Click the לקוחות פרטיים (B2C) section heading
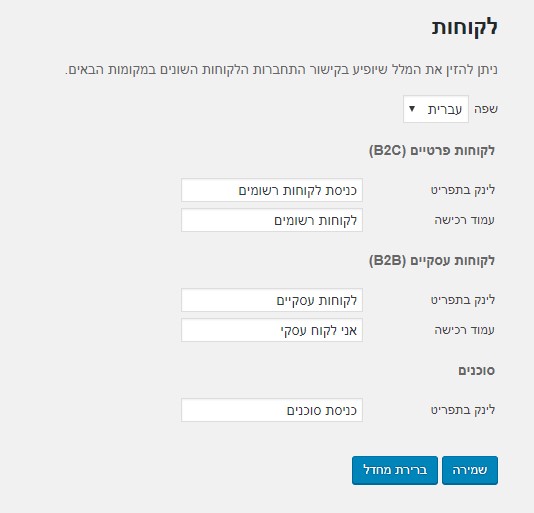The image size is (534, 513). (x=432, y=151)
